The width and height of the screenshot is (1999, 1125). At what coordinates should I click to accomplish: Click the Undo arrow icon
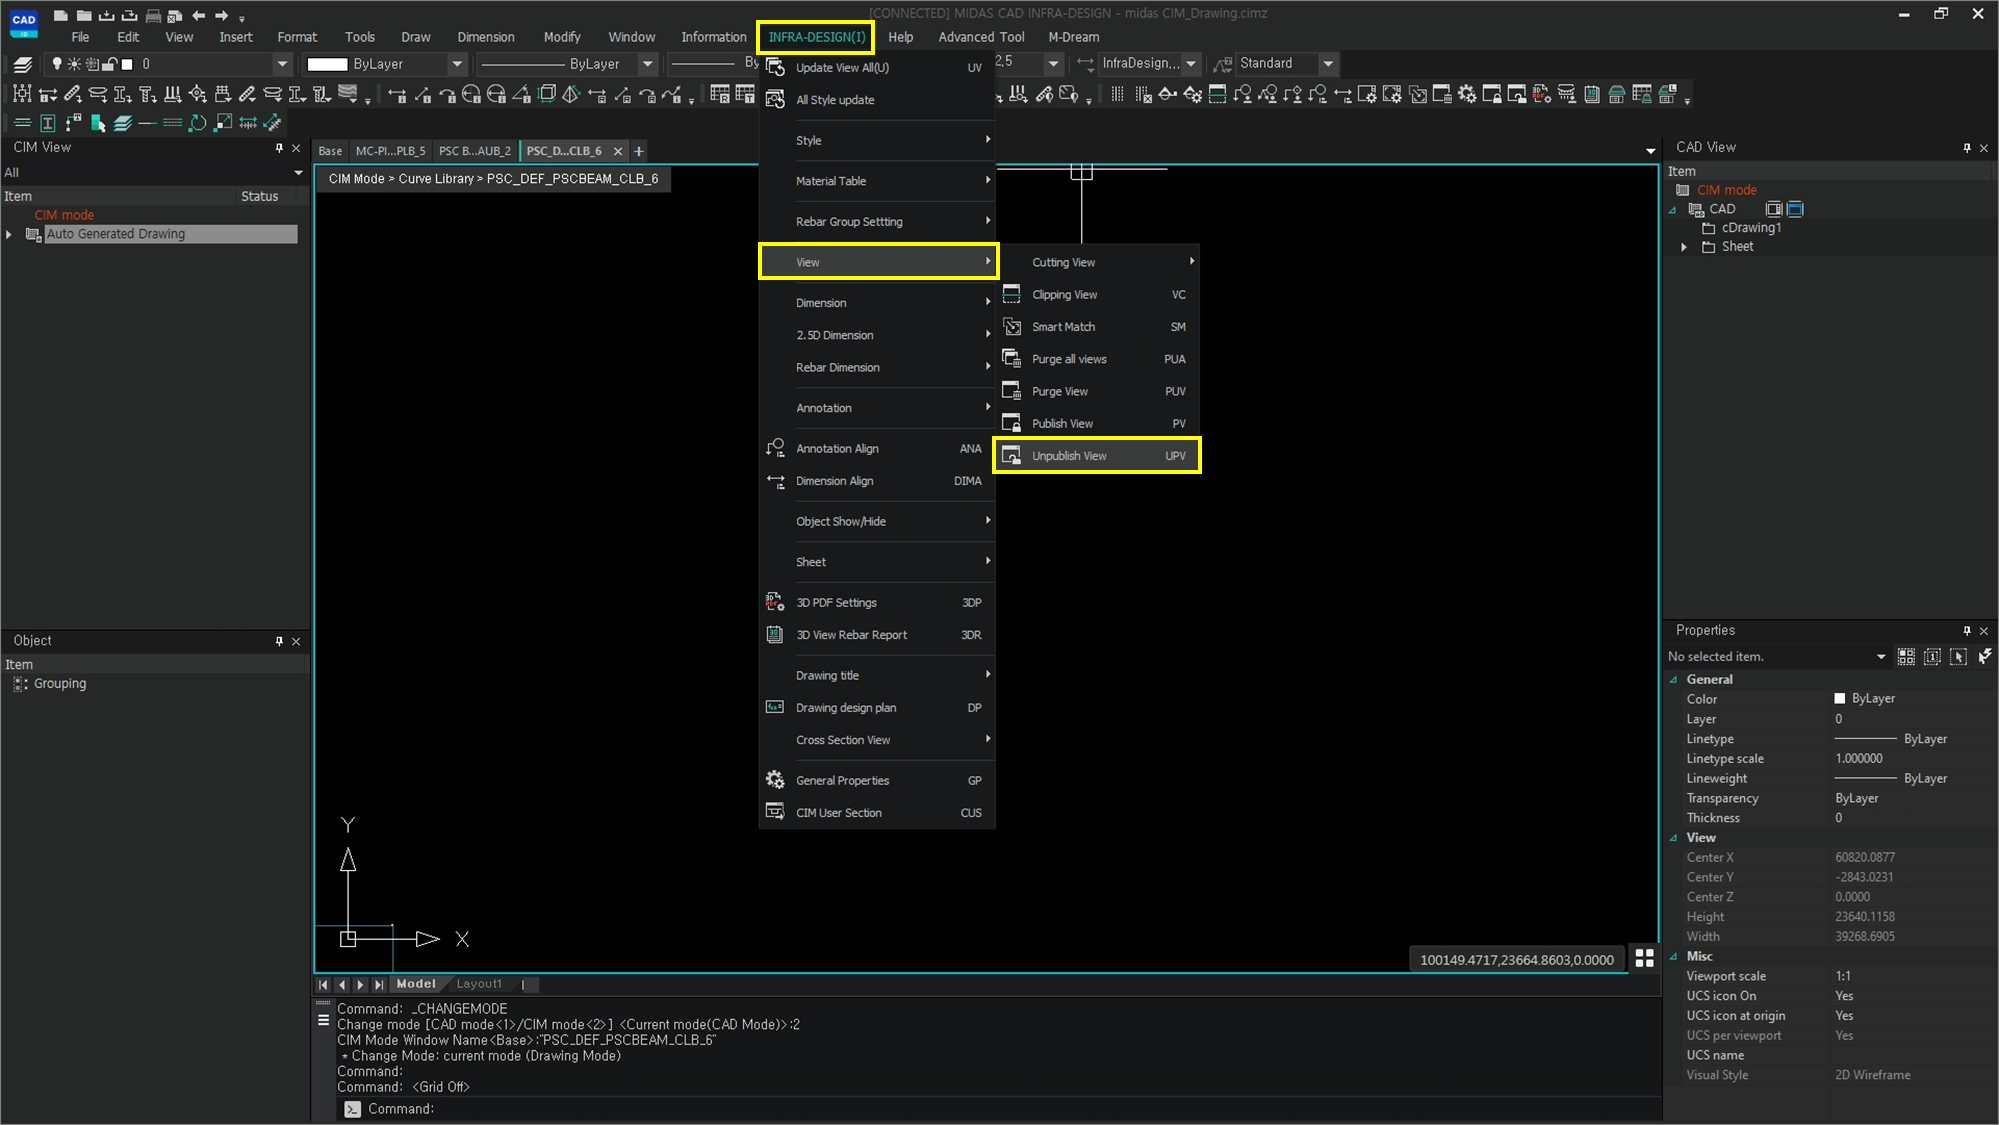point(198,15)
